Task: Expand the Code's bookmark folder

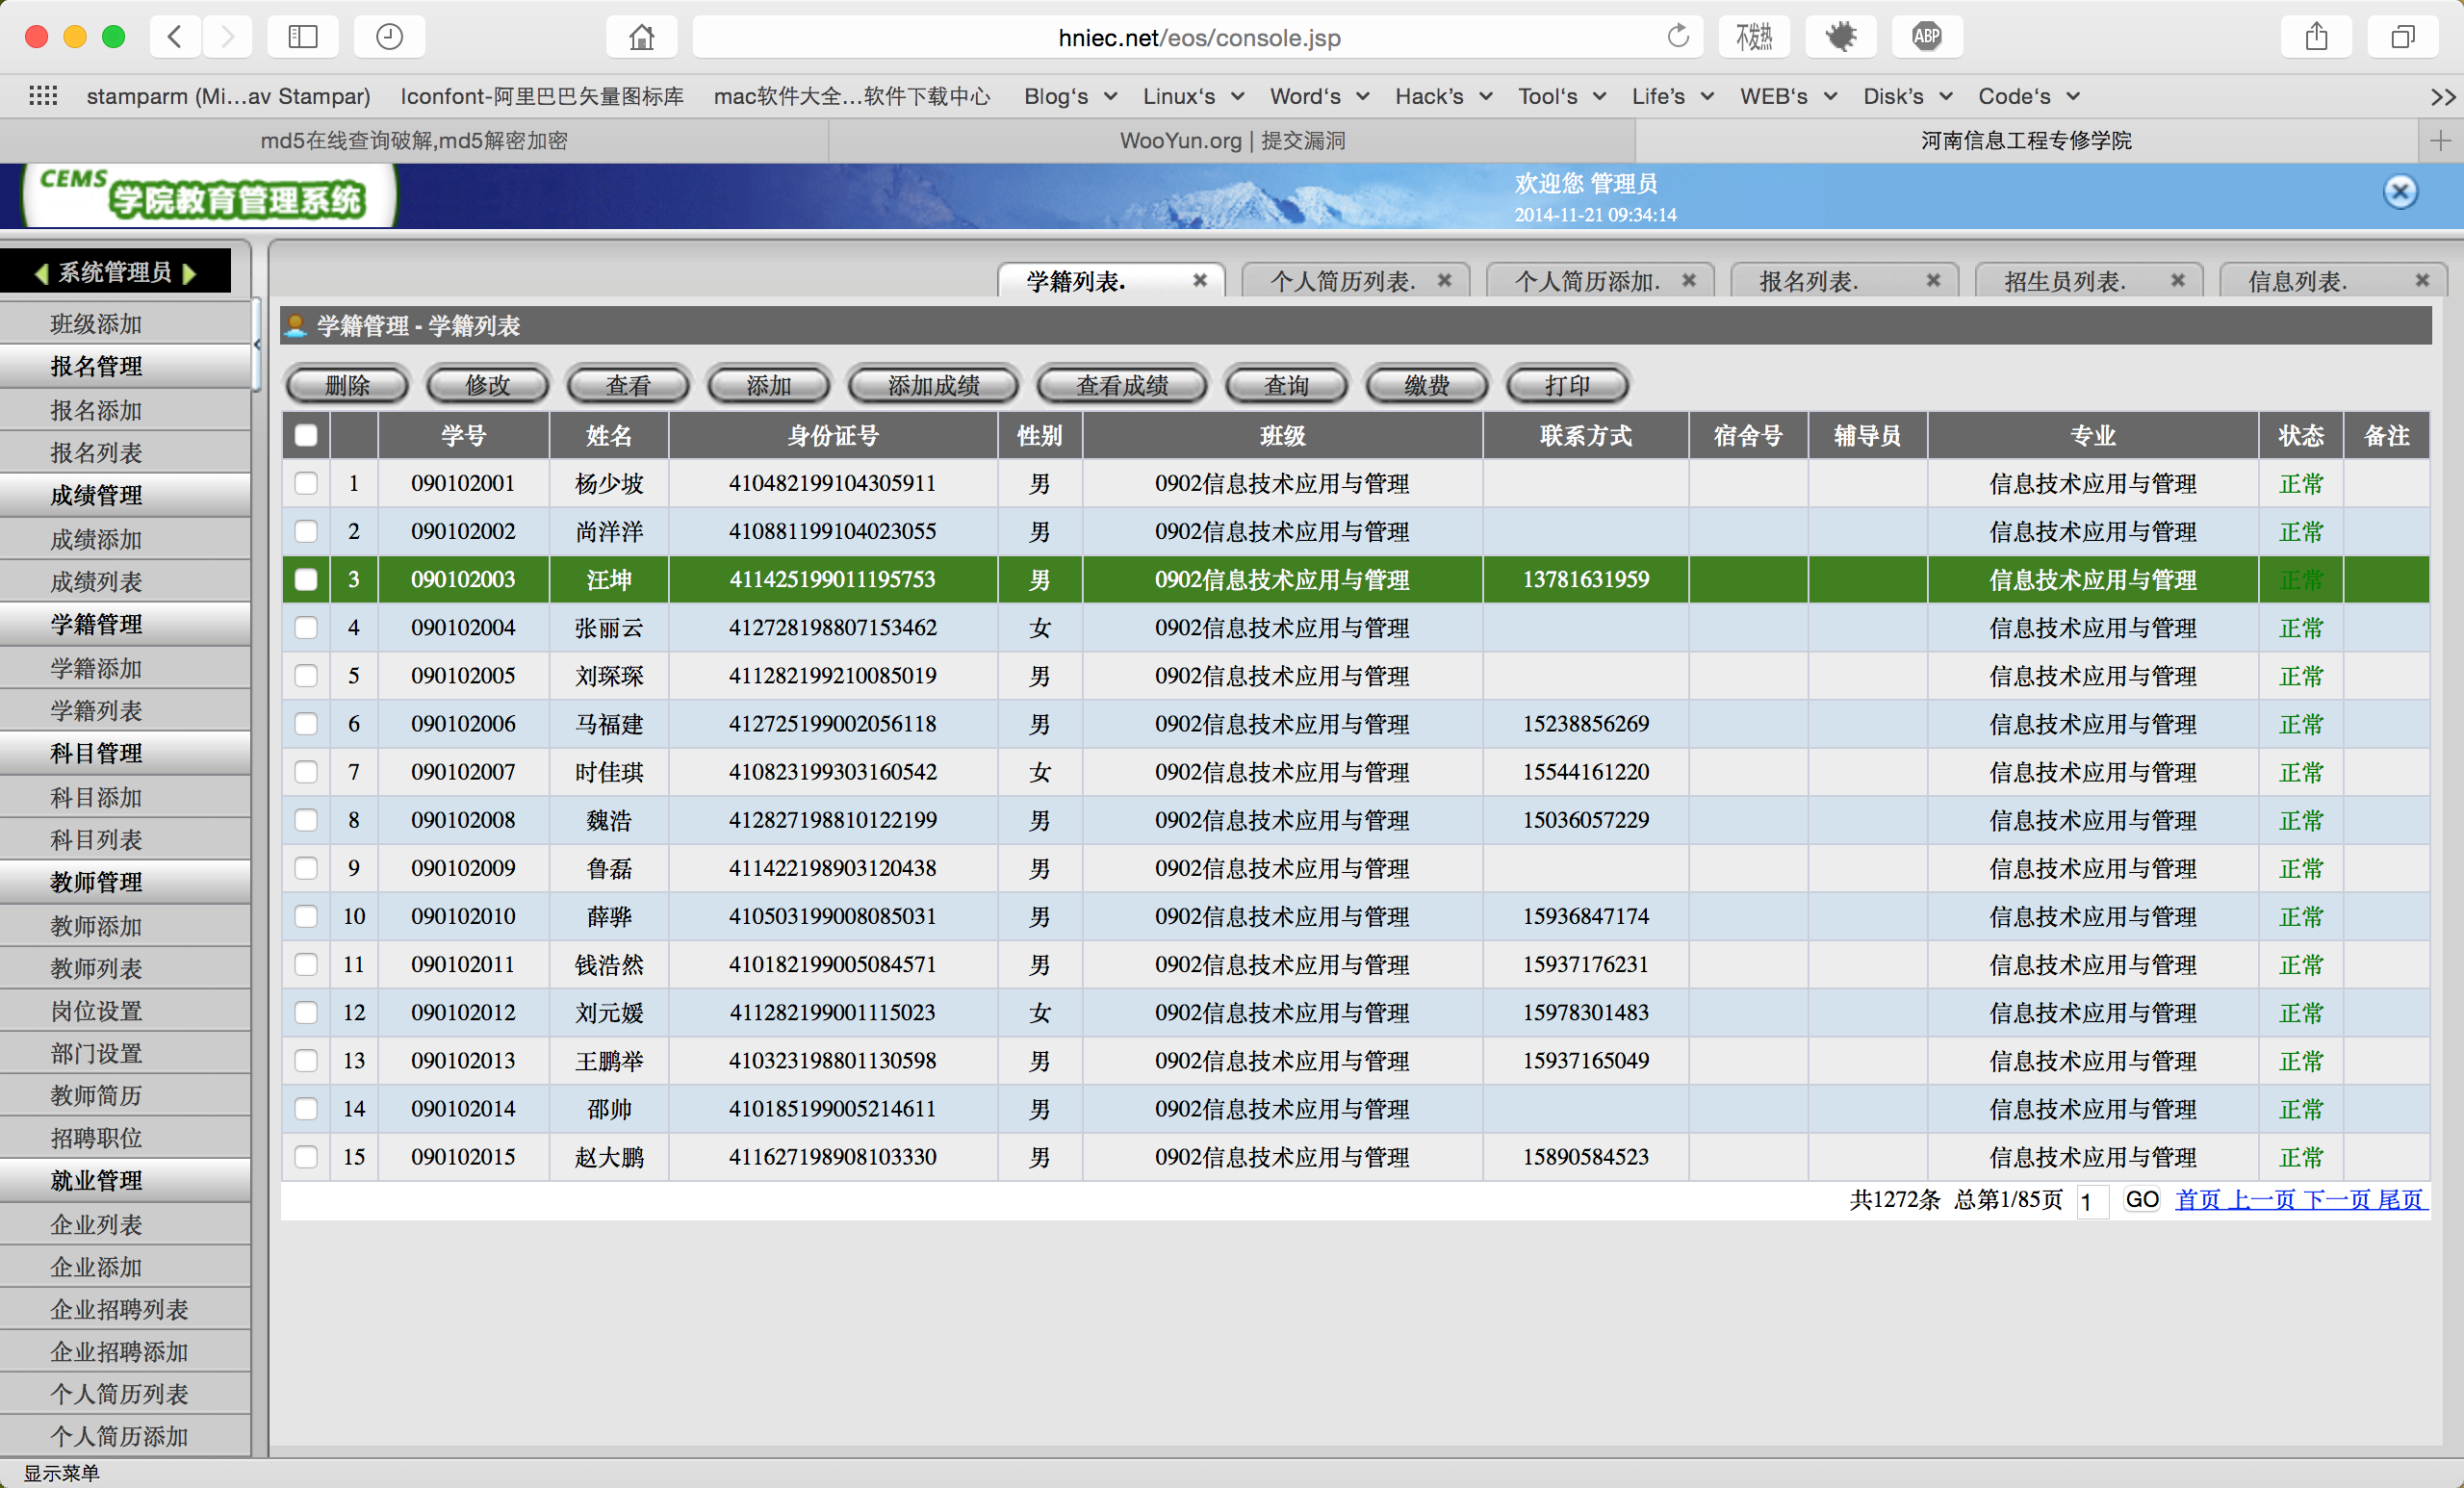Action: tap(2028, 96)
